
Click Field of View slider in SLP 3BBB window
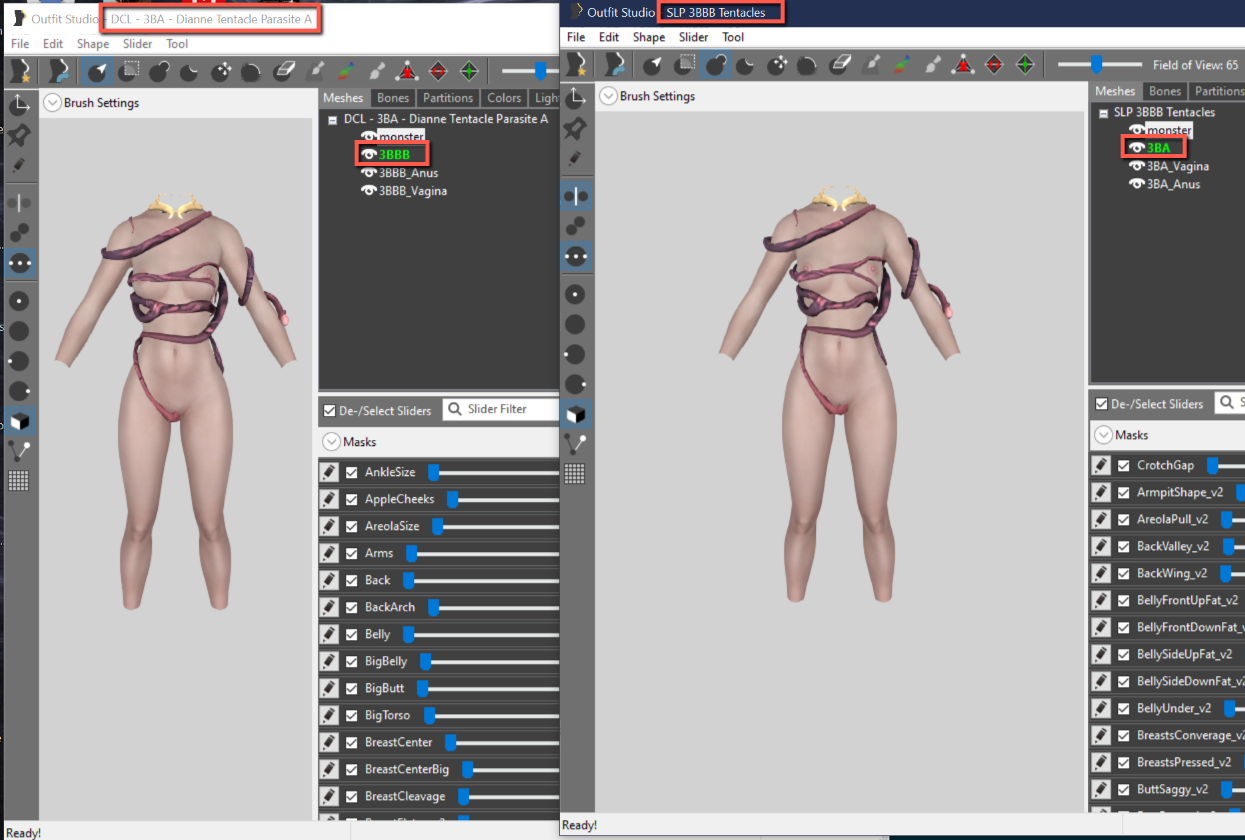1100,65
